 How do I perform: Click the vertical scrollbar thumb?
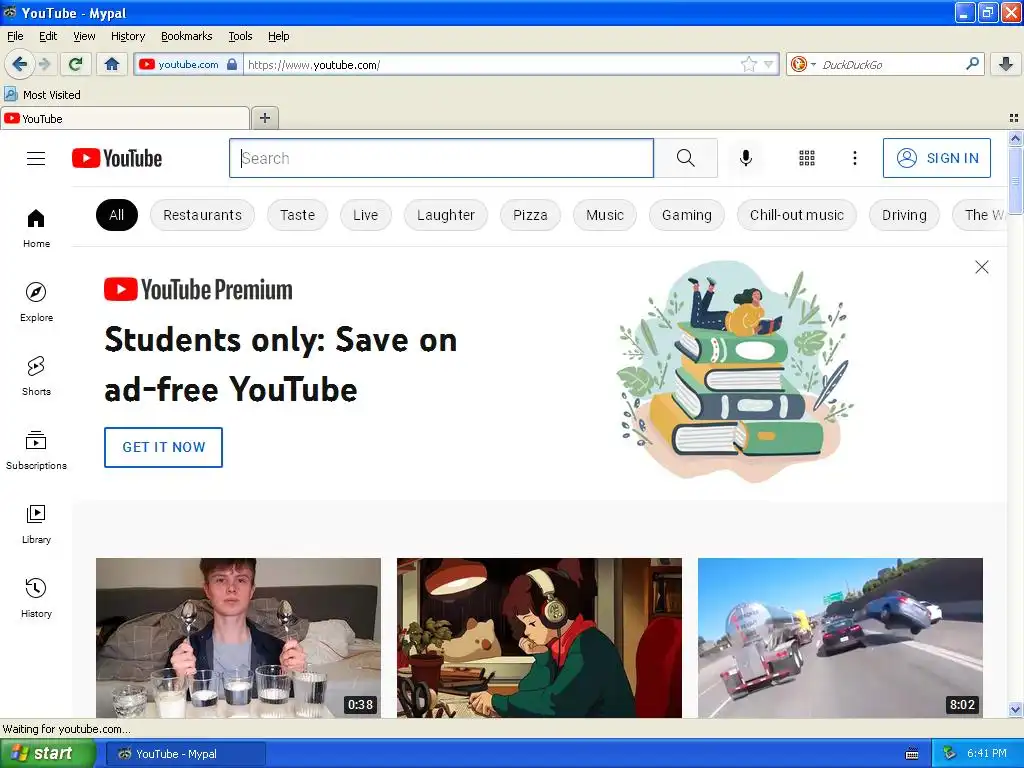coord(1015,180)
